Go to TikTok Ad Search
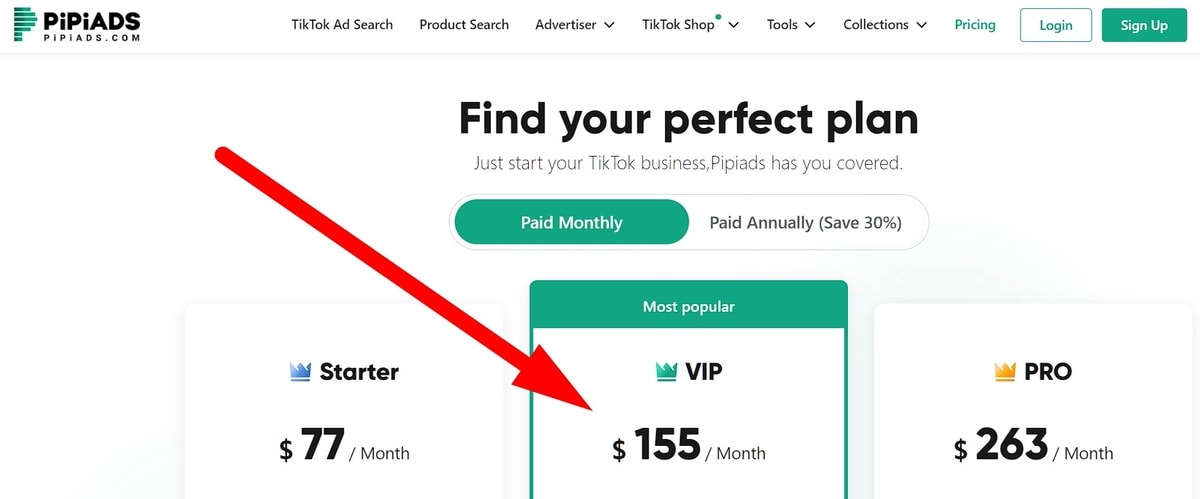The height and width of the screenshot is (499, 1200). pos(342,25)
